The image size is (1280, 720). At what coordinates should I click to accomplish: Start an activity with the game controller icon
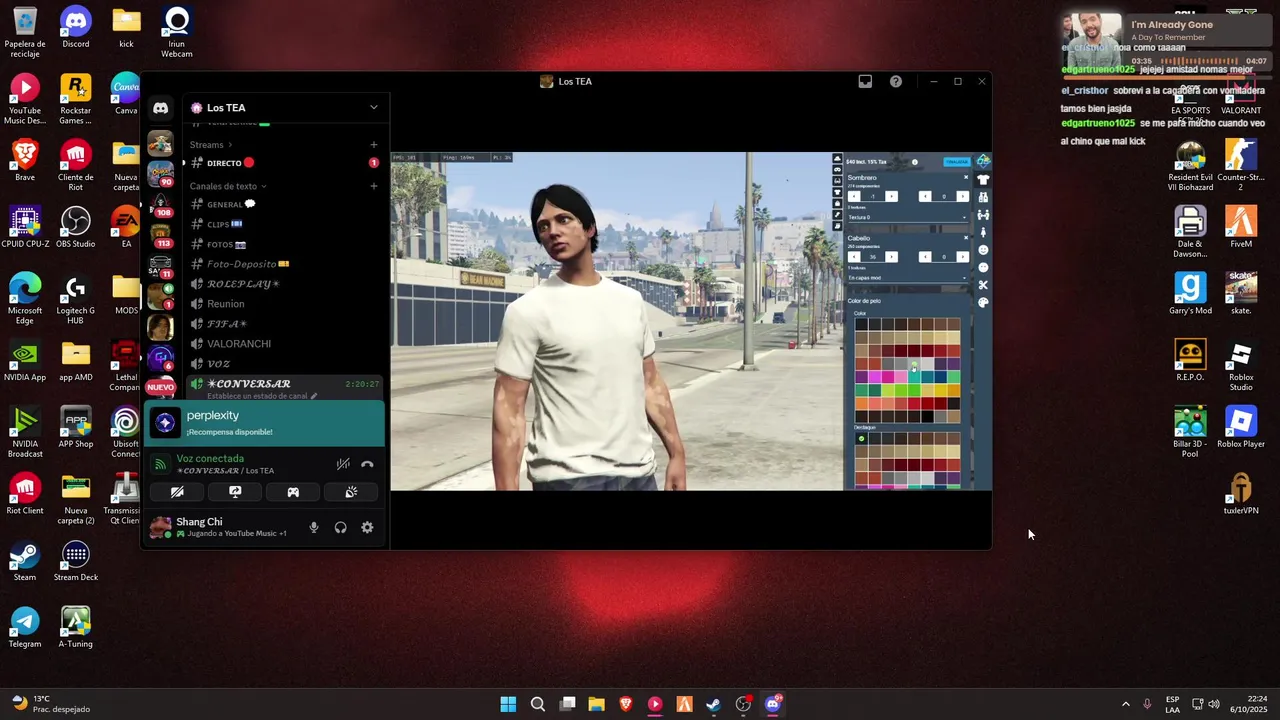pos(293,492)
